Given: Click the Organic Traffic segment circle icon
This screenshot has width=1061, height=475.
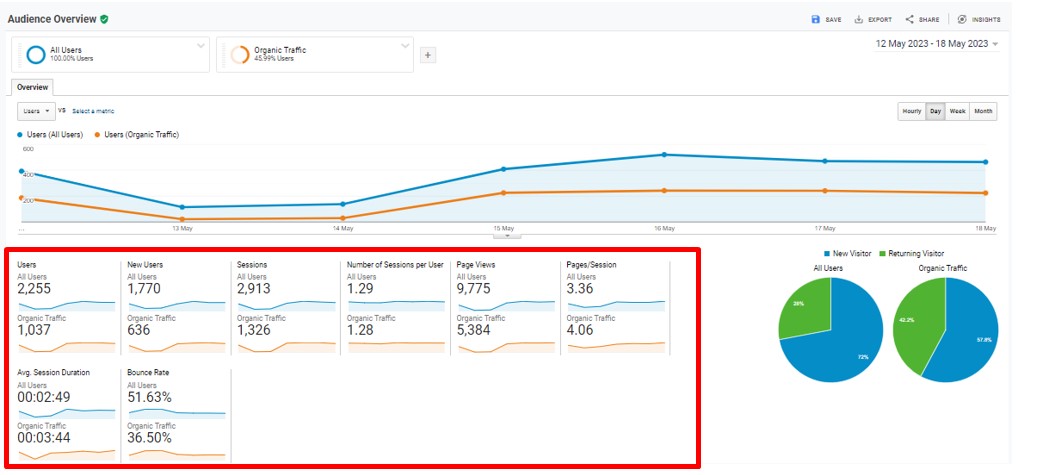Looking at the screenshot, I should [x=240, y=54].
